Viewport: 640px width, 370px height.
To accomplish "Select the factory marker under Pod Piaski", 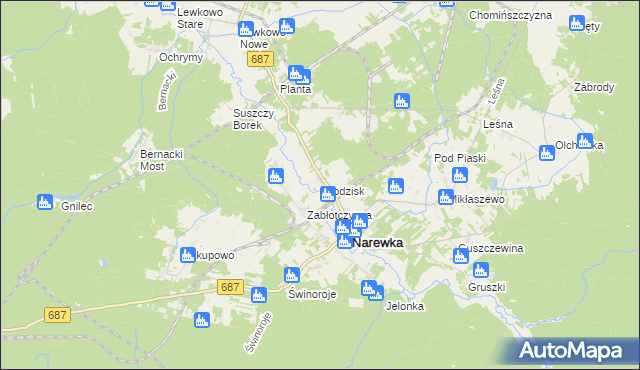I will coord(460,175).
